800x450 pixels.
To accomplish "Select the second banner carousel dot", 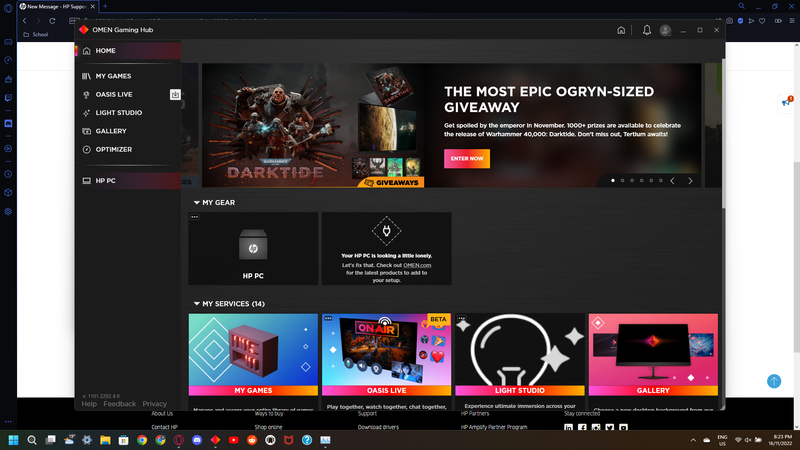I will 622,181.
